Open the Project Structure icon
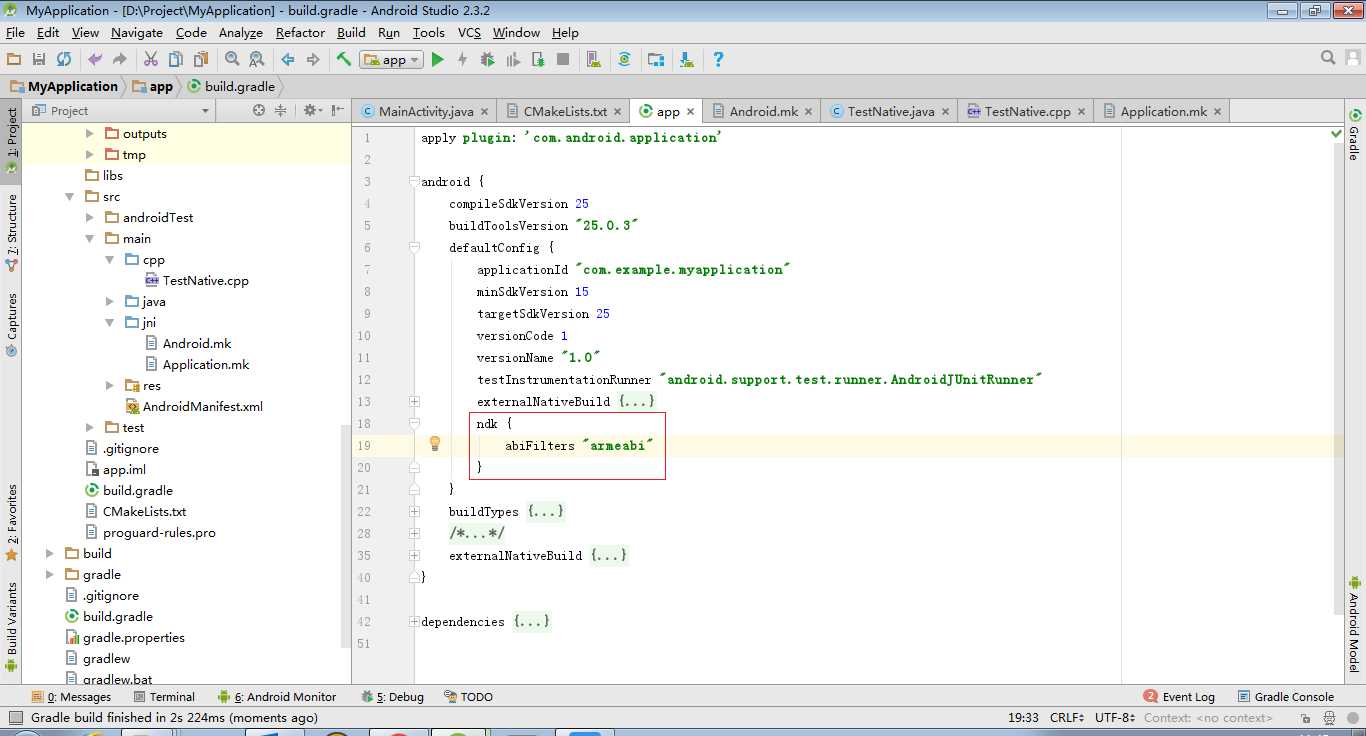Viewport: 1366px width, 736px height. tap(656, 60)
